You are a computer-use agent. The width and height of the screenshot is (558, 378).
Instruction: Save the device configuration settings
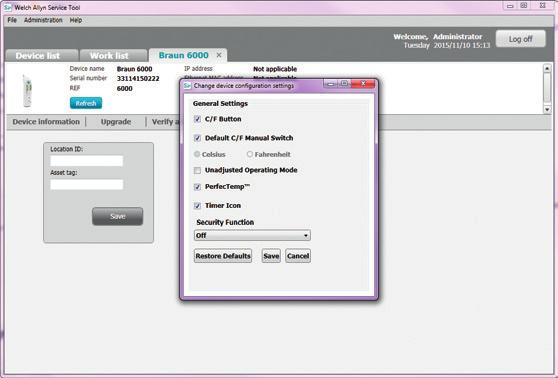[x=271, y=256]
